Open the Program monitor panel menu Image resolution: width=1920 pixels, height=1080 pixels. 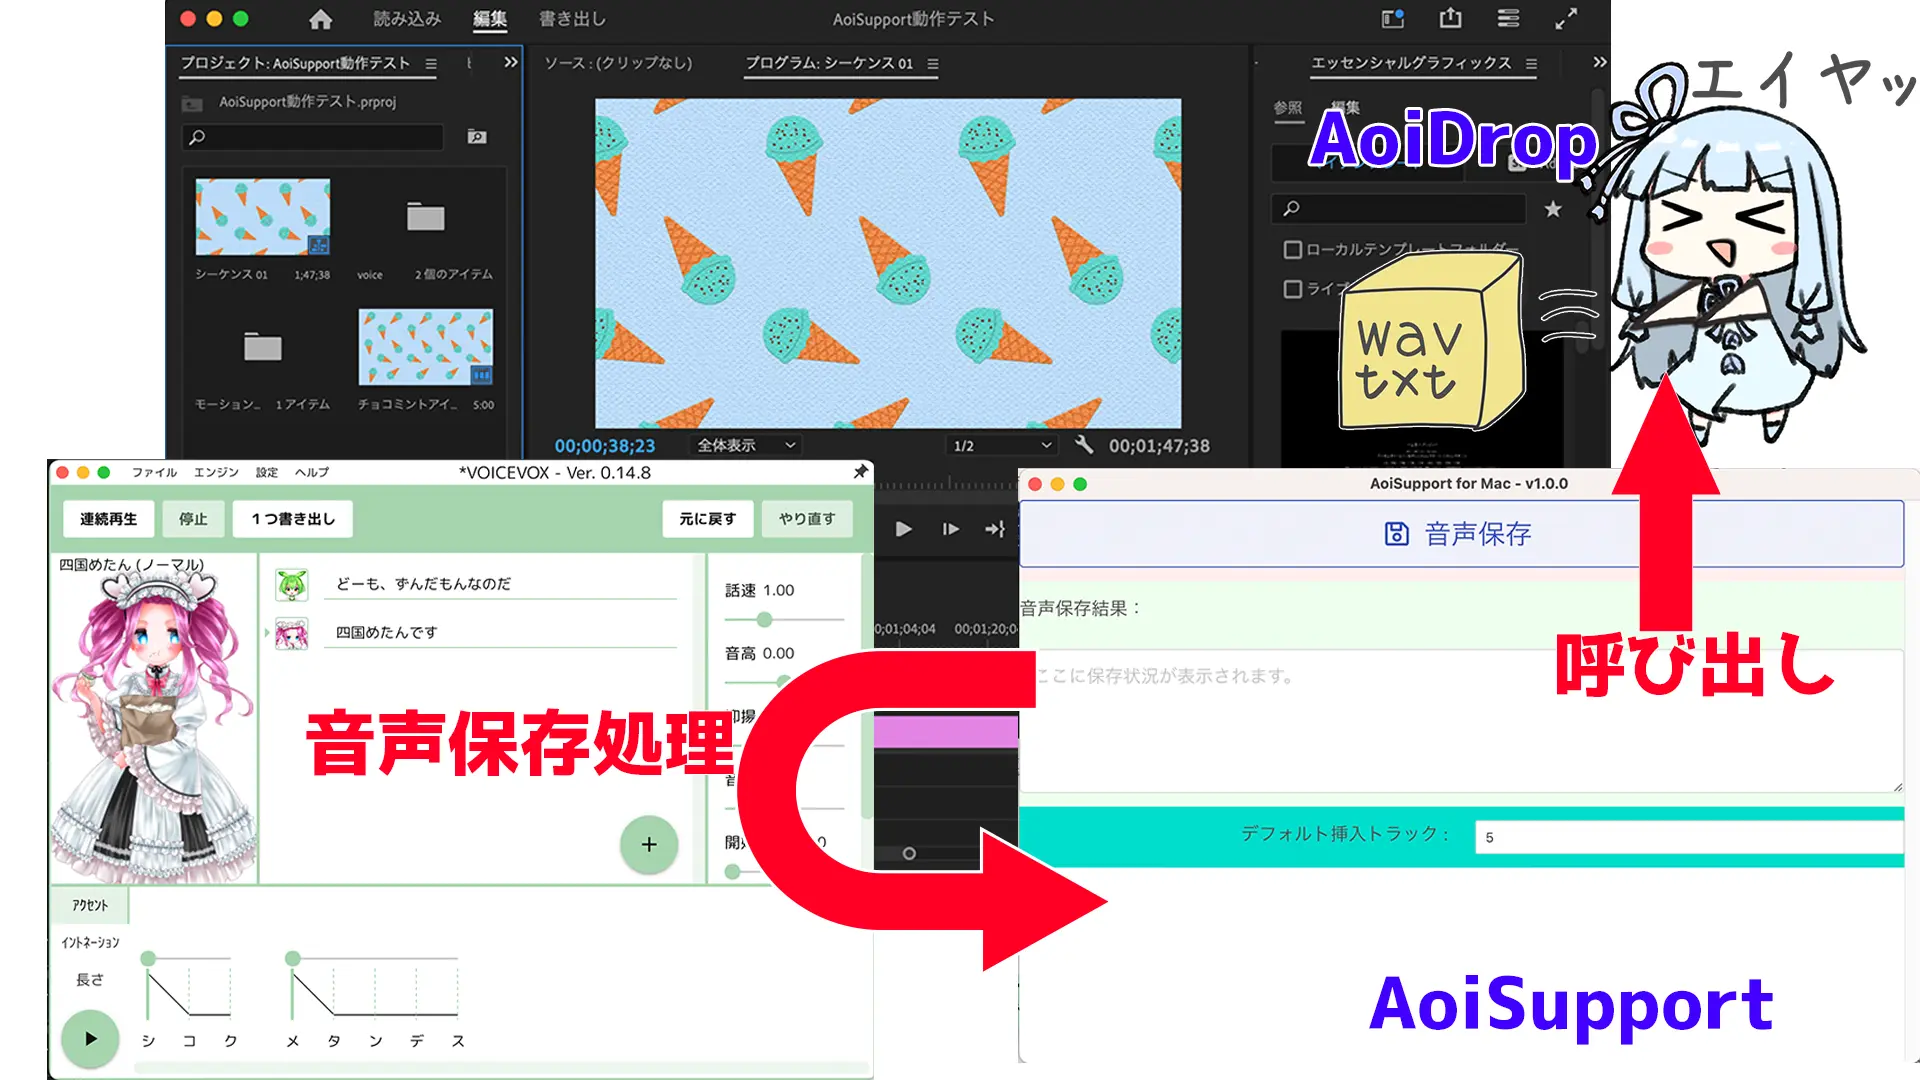click(x=932, y=64)
